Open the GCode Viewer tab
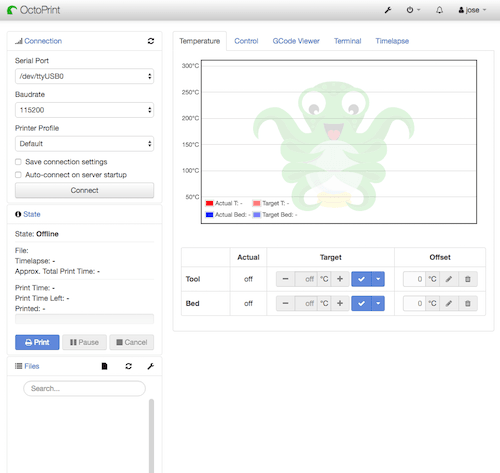 (296, 41)
